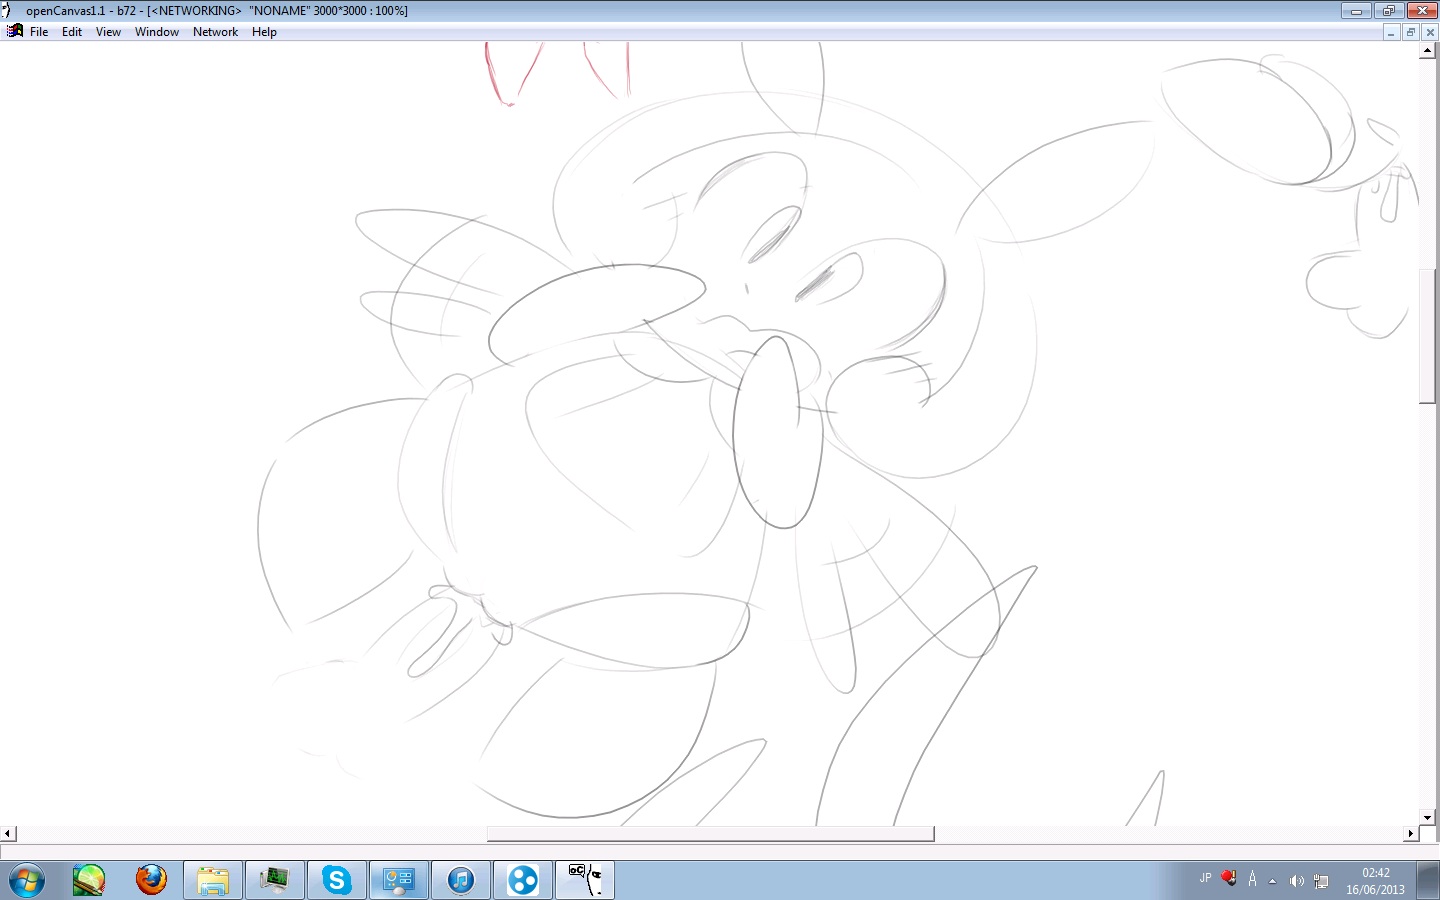This screenshot has width=1440, height=900.
Task: Restore the inner NONAME document window
Action: [1411, 32]
